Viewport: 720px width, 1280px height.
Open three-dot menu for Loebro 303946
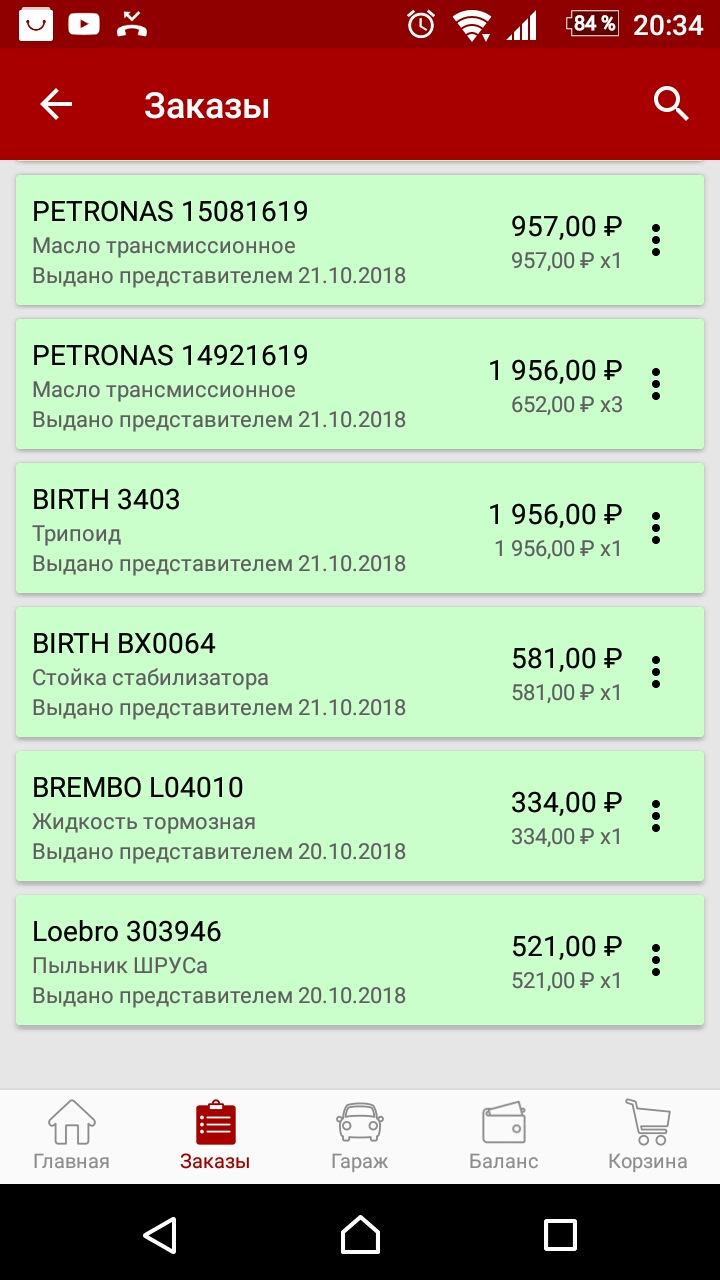656,960
